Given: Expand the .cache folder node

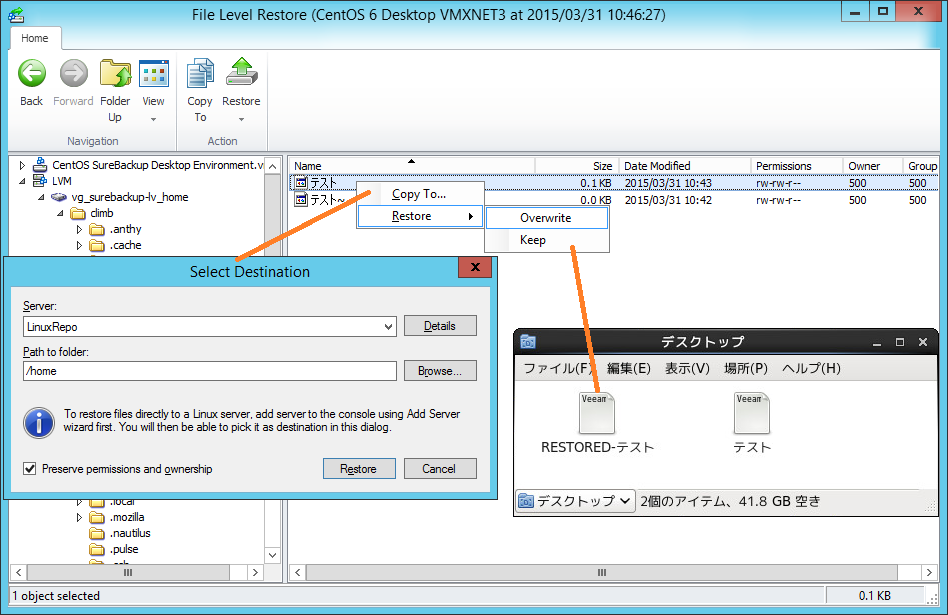Looking at the screenshot, I should (79, 245).
